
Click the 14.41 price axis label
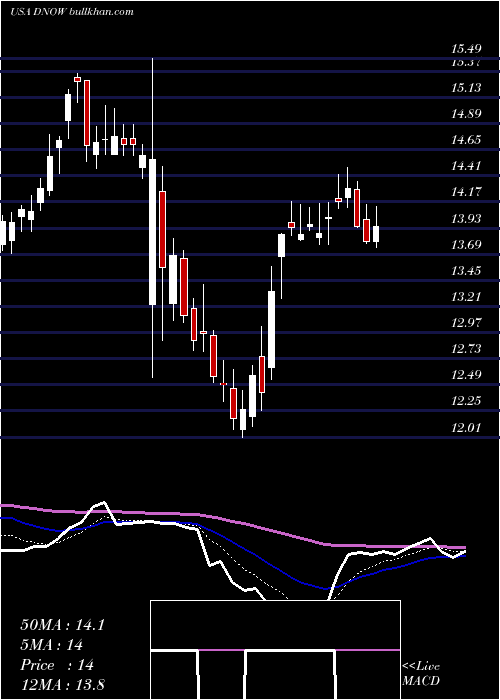tap(467, 166)
